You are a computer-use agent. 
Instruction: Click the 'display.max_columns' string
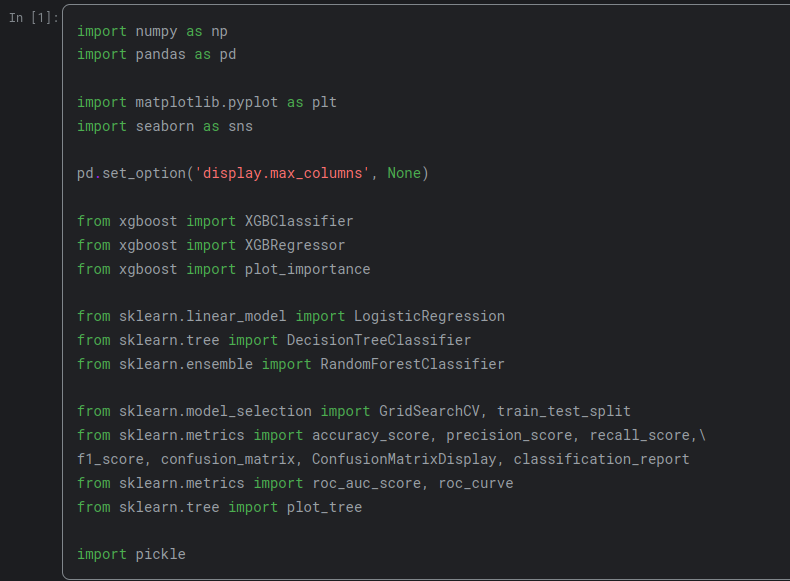(282, 173)
